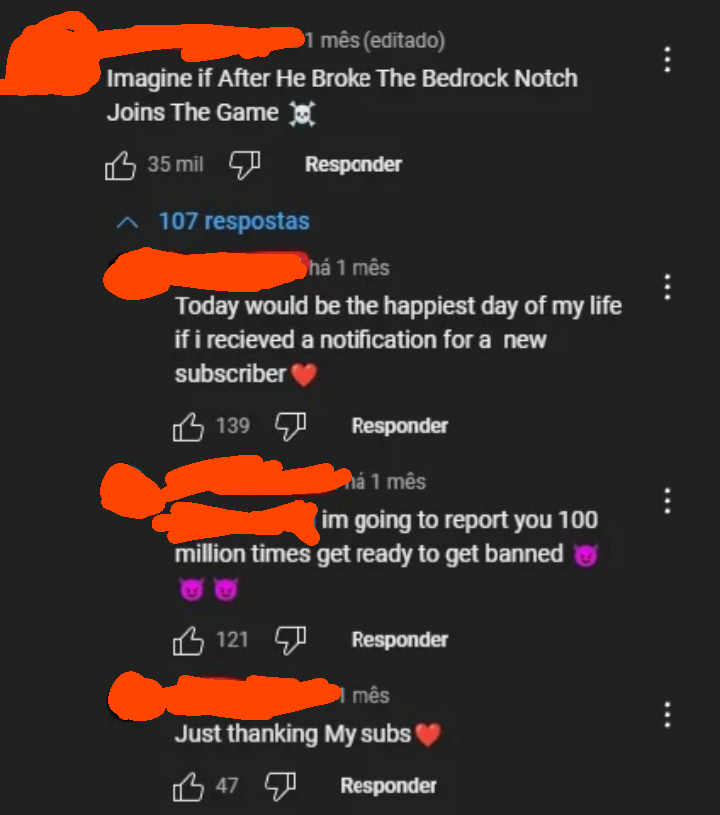The image size is (720, 815).
Task: Click Responder under the 139-like reply
Action: [400, 426]
